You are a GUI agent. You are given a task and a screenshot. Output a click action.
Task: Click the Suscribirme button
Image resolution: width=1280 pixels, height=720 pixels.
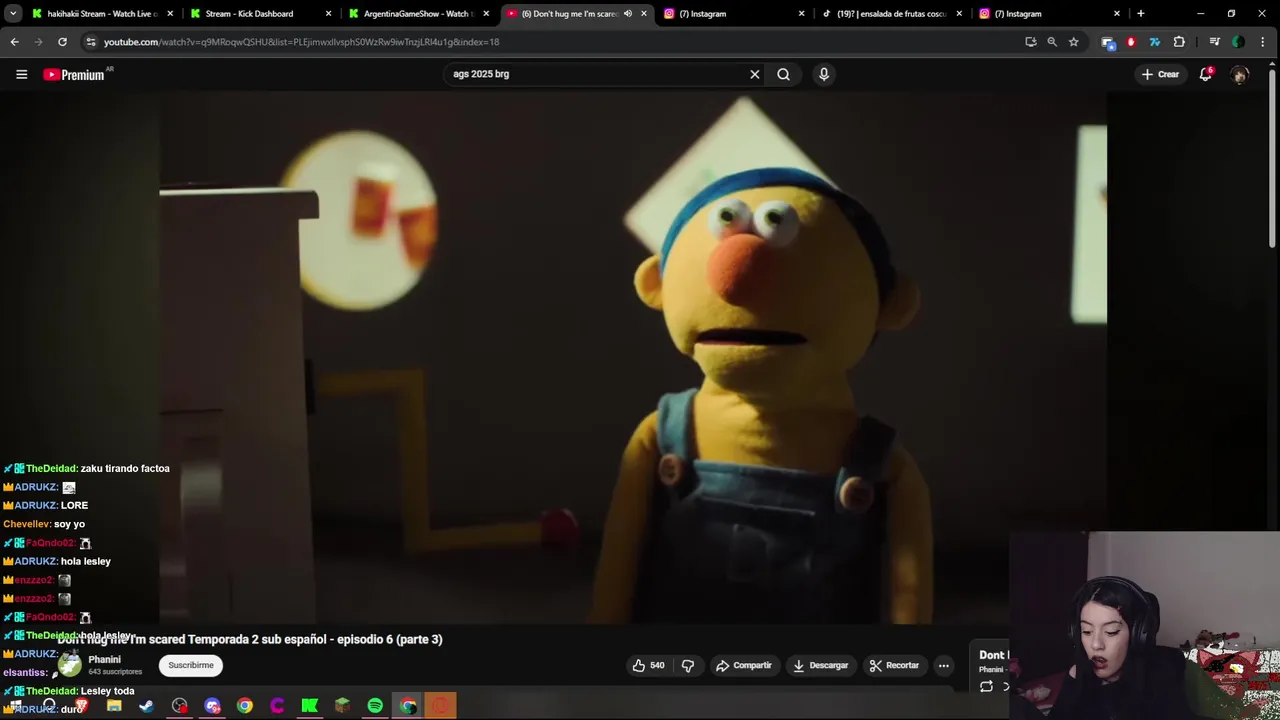[191, 665]
